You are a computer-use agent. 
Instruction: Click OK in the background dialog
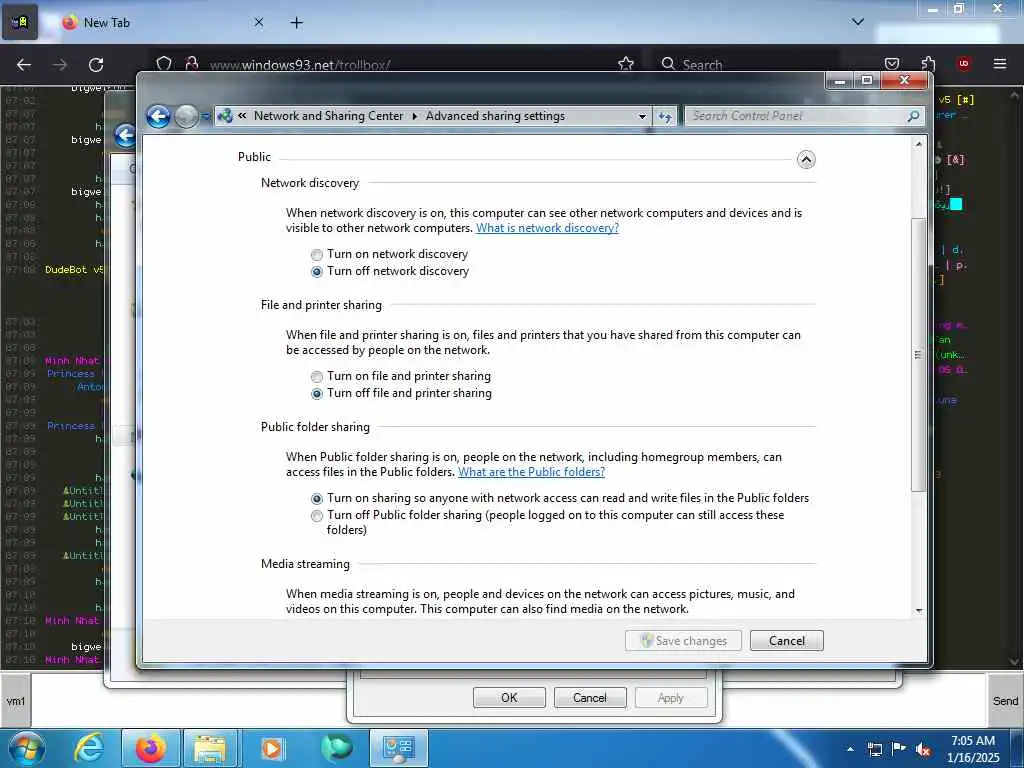(x=509, y=697)
